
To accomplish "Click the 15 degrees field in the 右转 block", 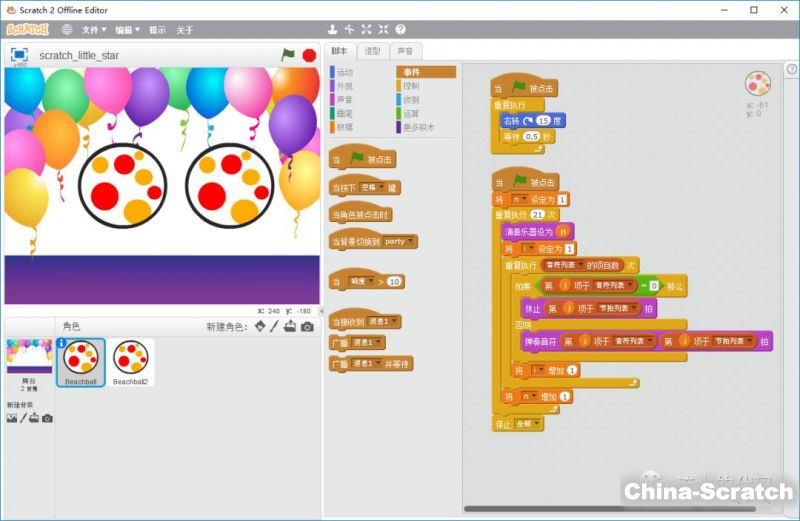I will (x=543, y=120).
